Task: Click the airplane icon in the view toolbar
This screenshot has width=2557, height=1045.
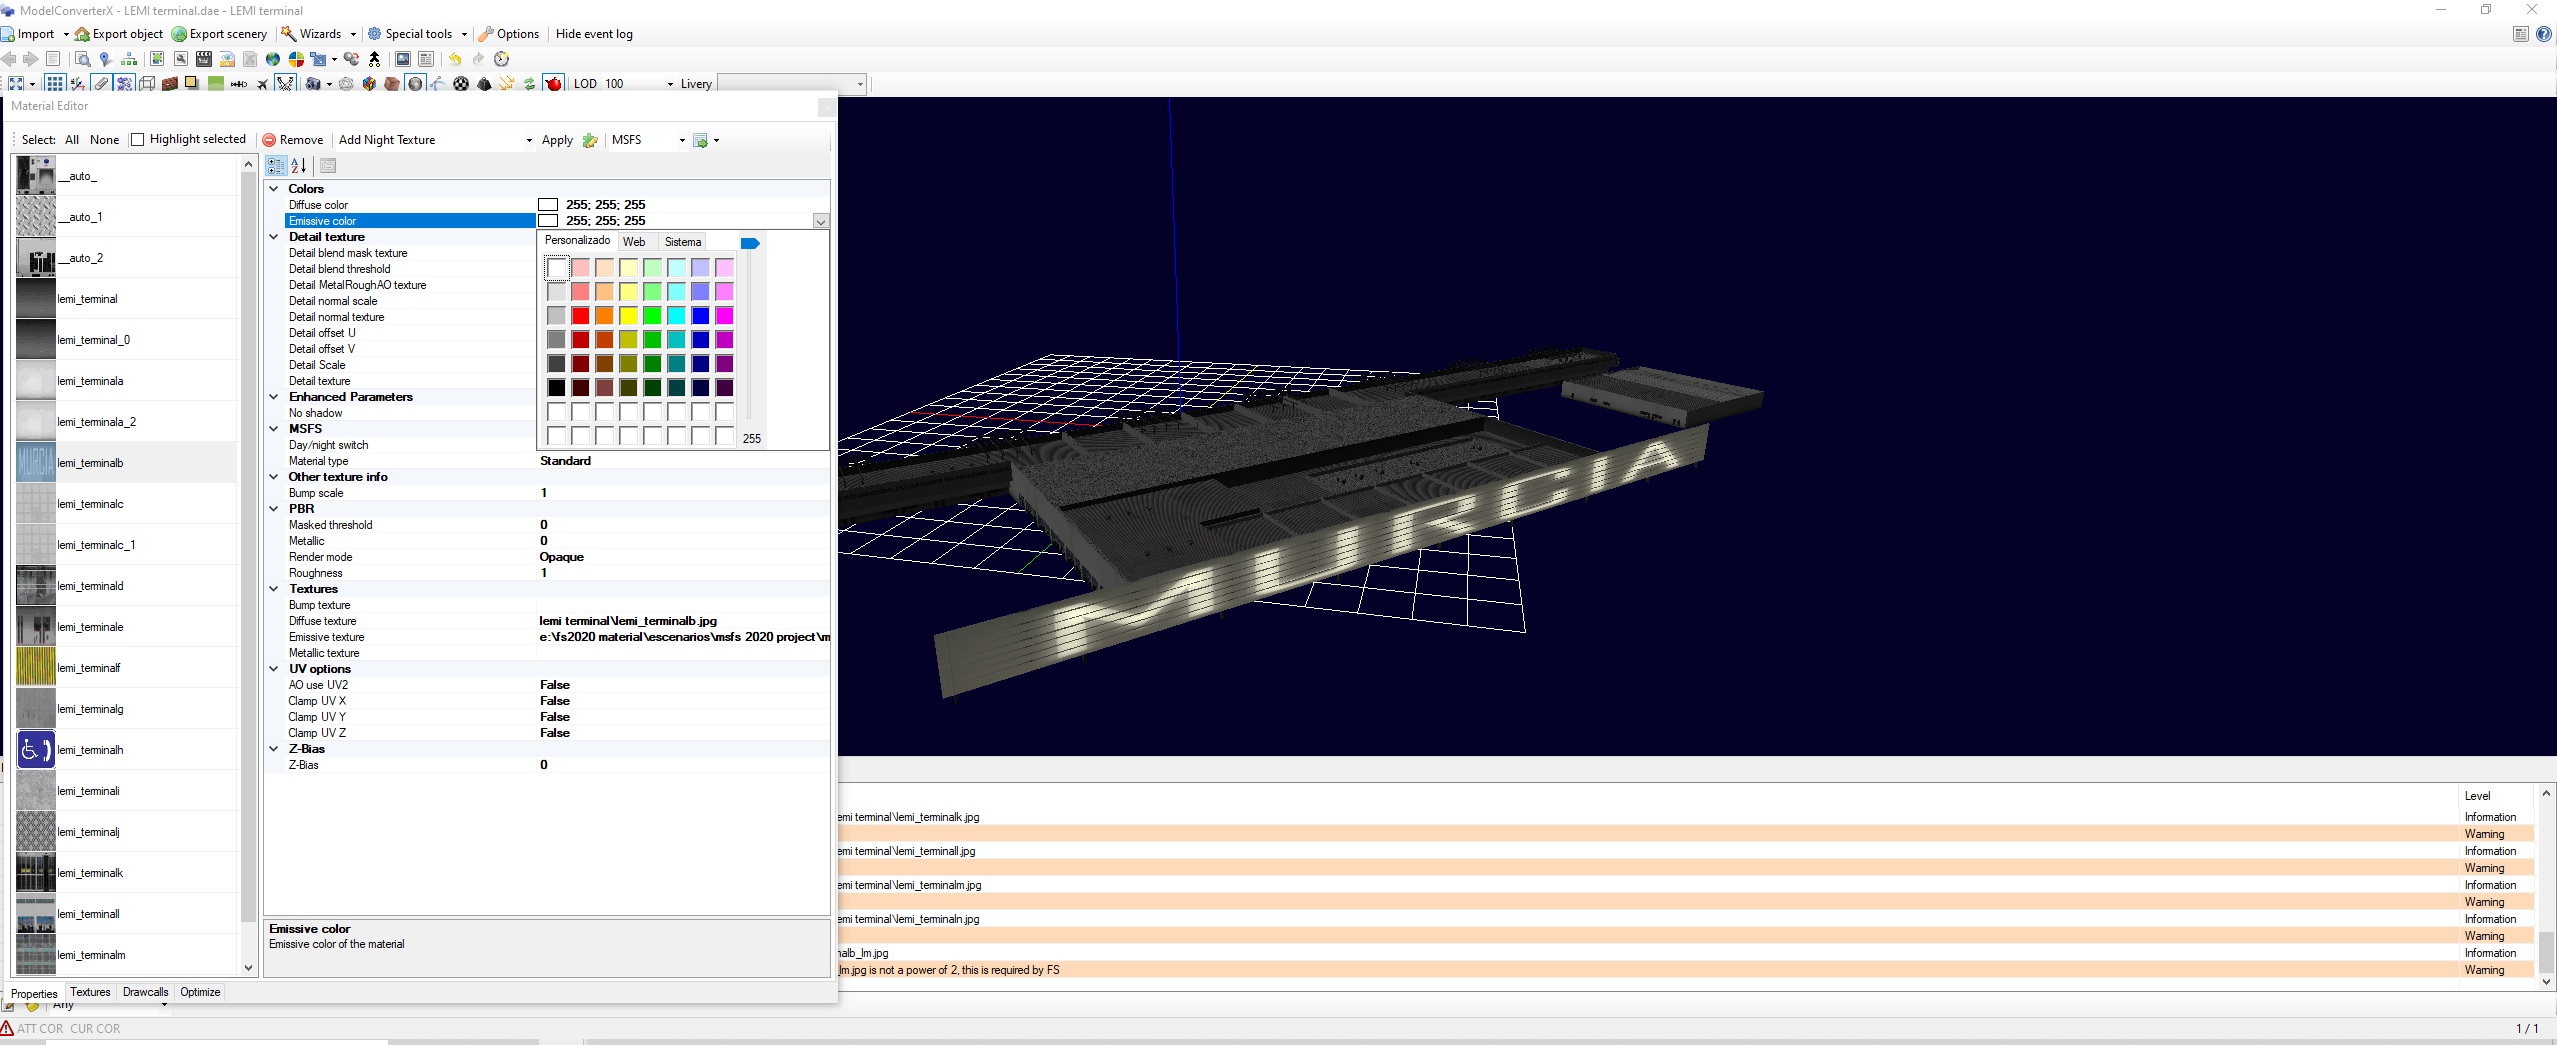Action: tap(262, 84)
